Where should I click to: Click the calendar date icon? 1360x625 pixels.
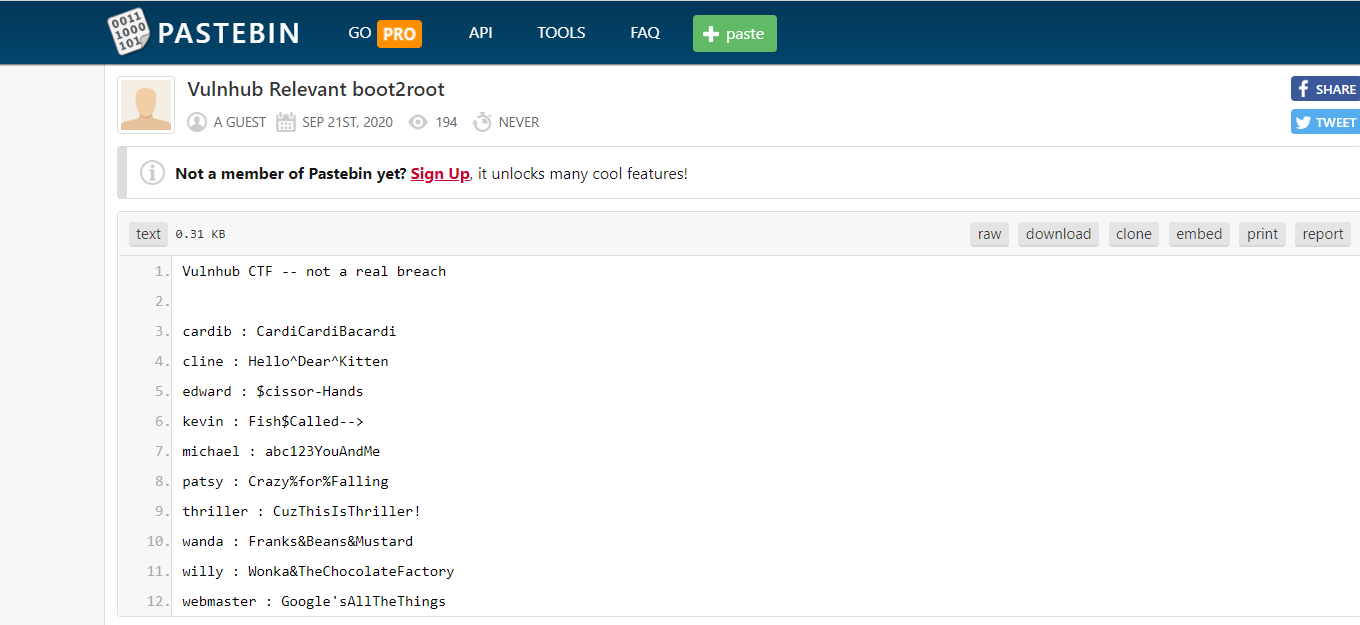click(285, 122)
